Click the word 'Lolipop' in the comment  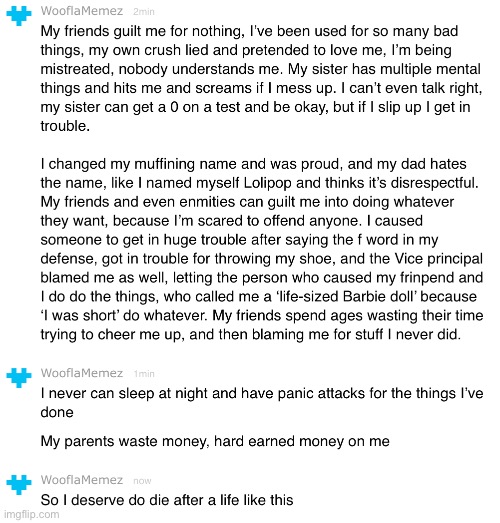268,183
